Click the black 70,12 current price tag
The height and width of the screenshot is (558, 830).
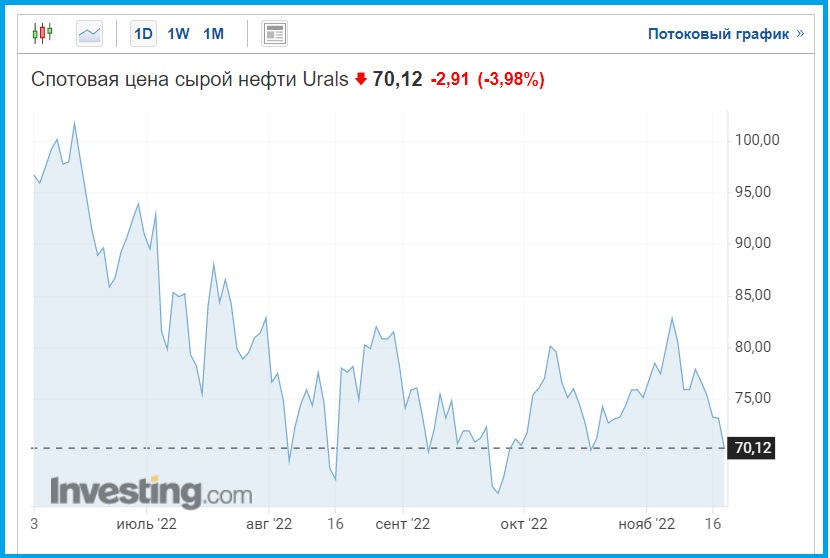tap(753, 448)
